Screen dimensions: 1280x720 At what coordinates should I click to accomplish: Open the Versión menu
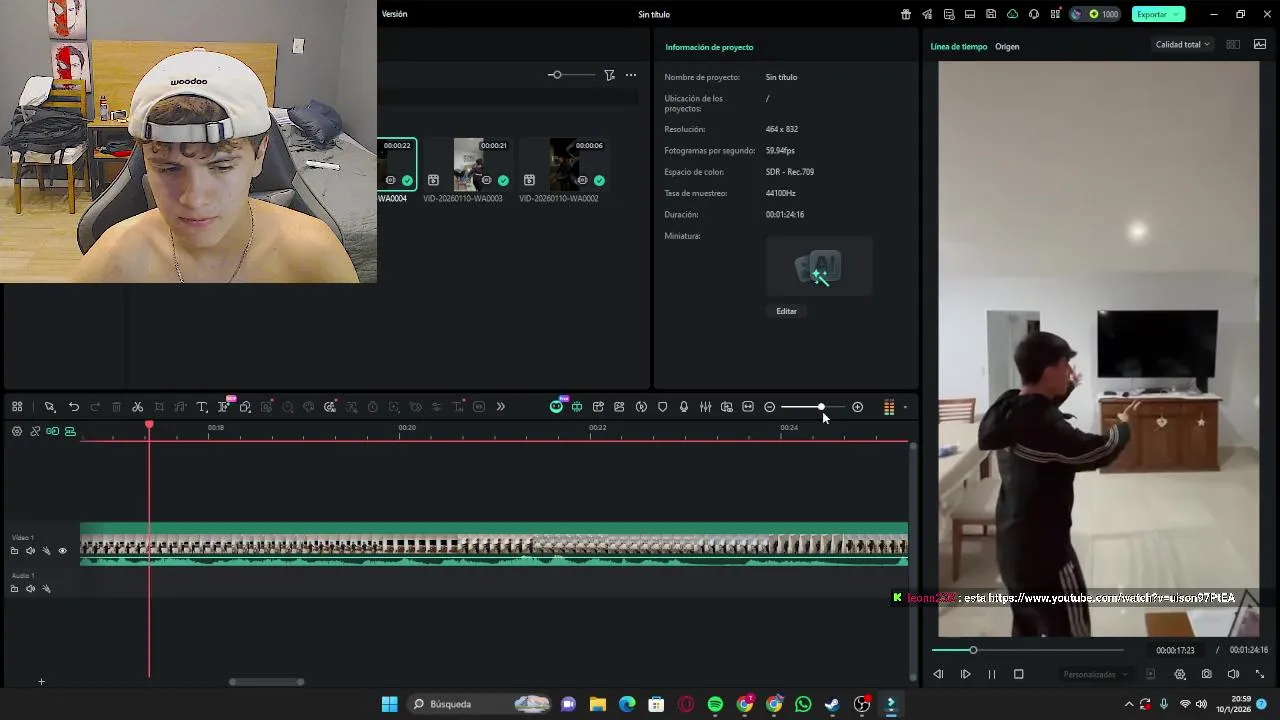click(x=394, y=14)
